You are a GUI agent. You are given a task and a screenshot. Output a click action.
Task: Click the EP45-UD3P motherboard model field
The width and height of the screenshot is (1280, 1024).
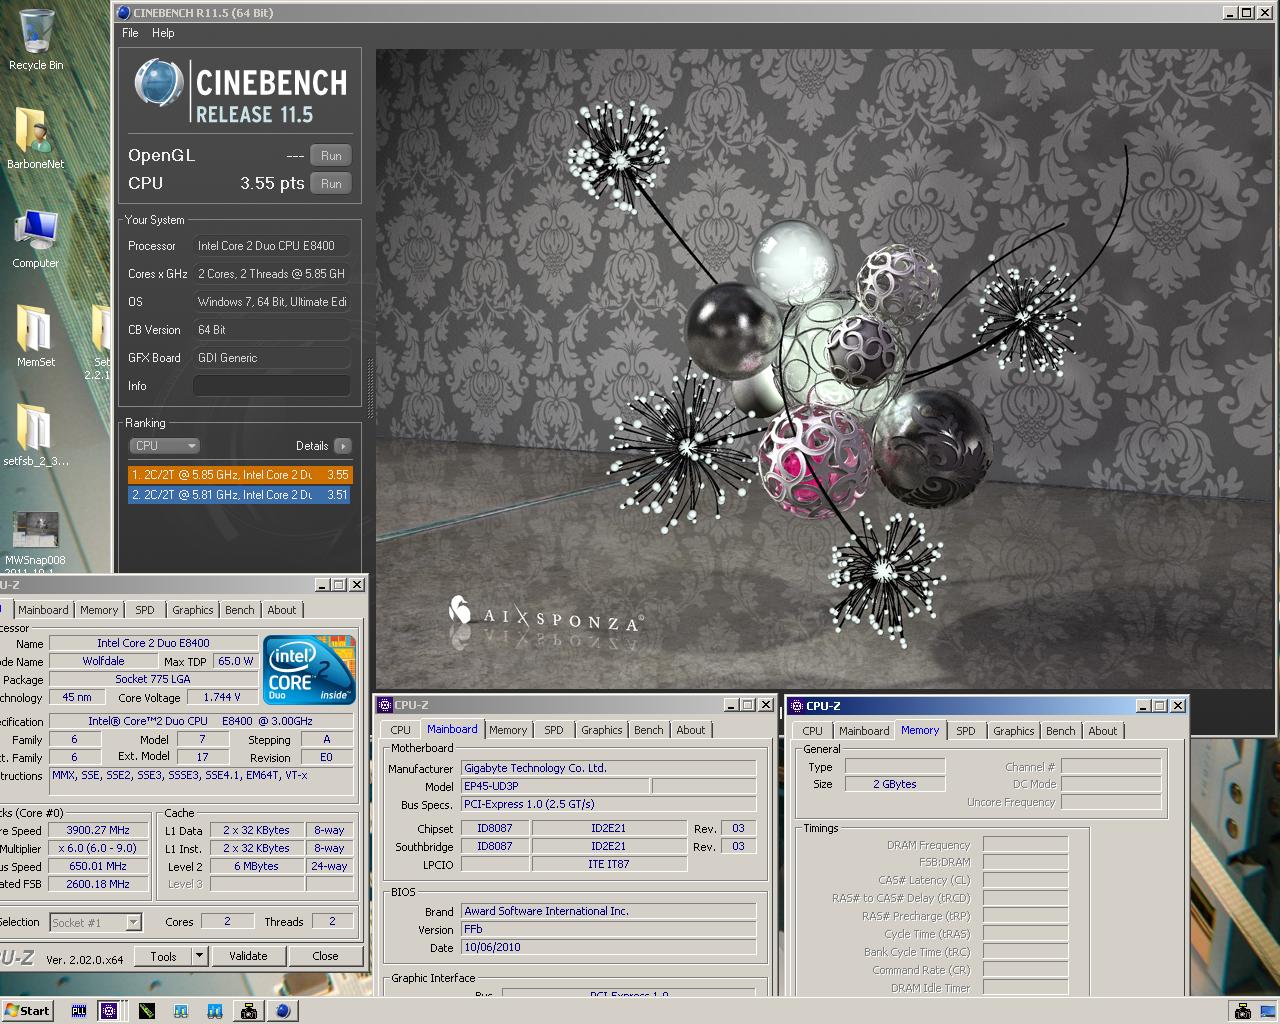pos(556,786)
